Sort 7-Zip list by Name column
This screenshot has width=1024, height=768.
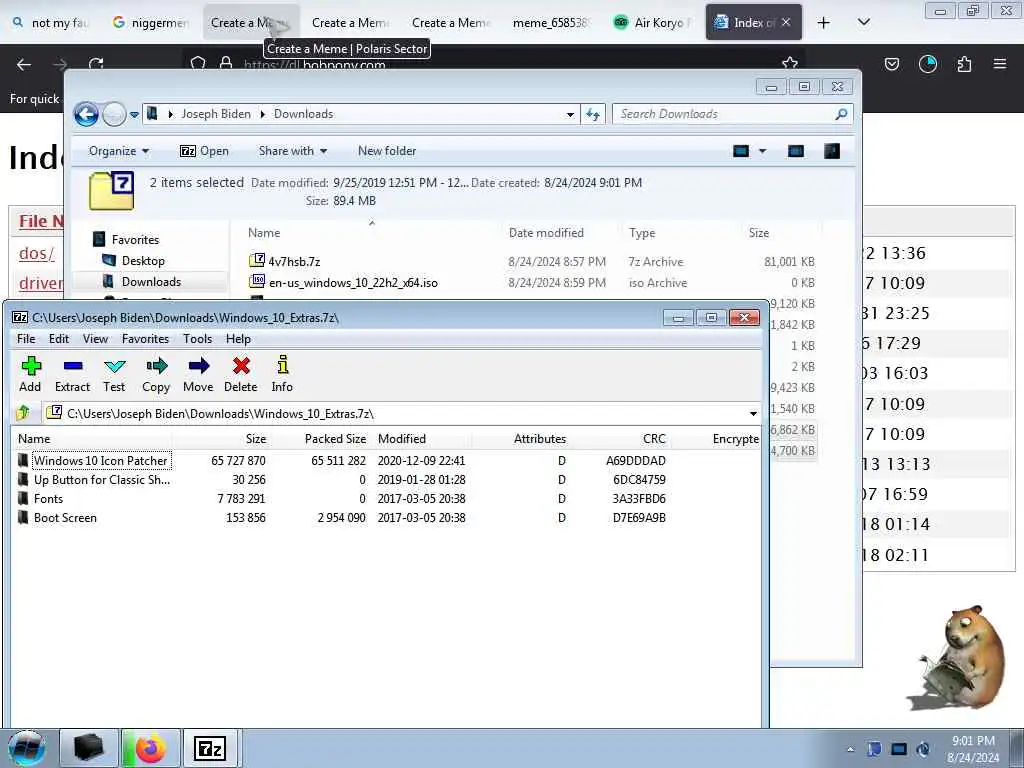pos(34,439)
